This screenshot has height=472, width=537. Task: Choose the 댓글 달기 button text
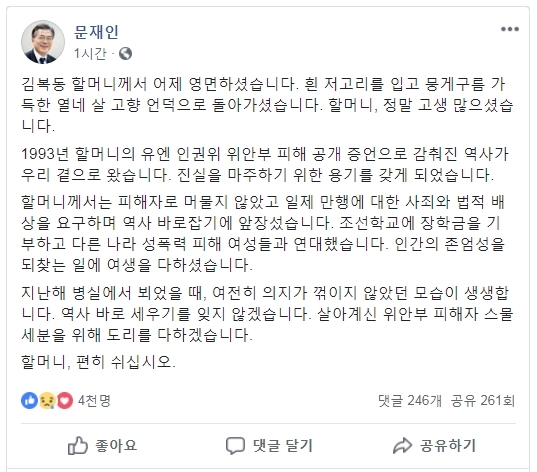(x=283, y=446)
